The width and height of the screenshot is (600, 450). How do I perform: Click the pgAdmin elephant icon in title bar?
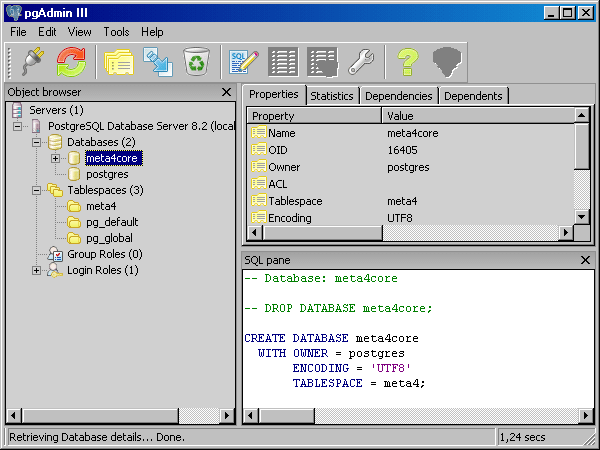coord(13,13)
